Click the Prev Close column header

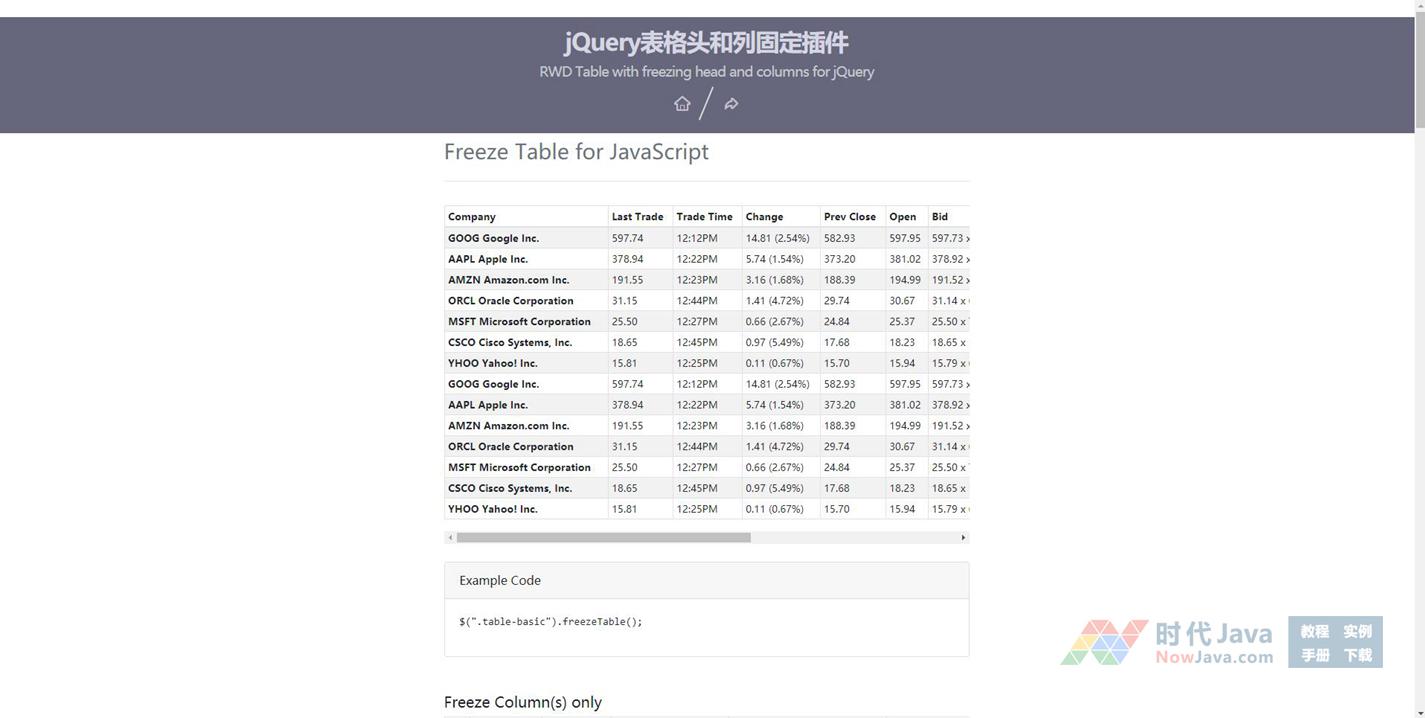(x=849, y=217)
